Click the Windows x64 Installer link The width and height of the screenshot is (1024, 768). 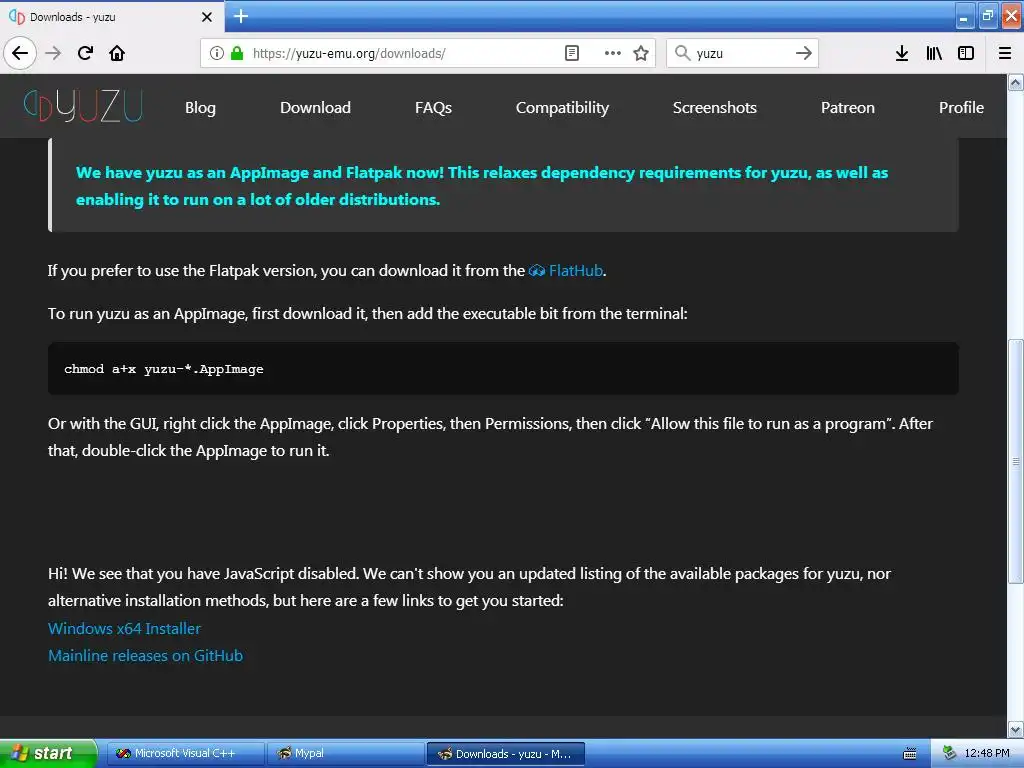pyautogui.click(x=124, y=628)
